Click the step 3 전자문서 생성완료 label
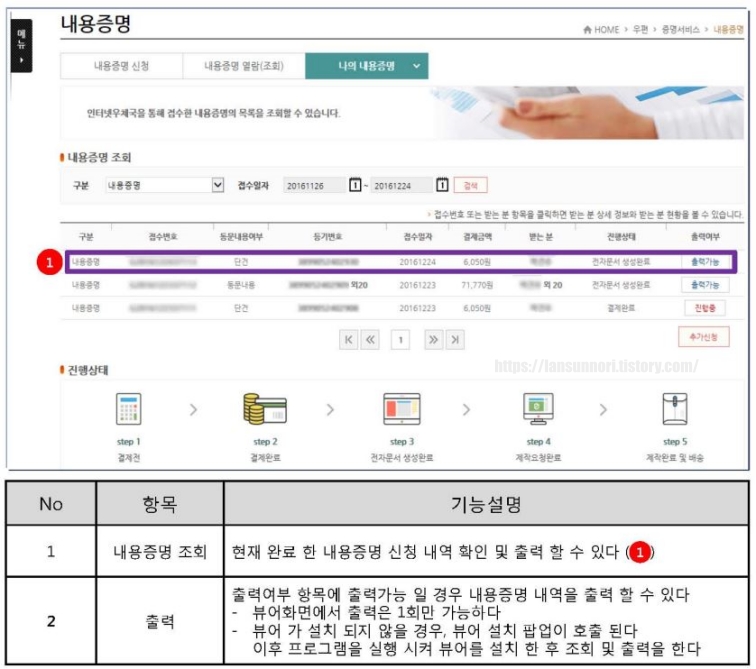 [x=402, y=457]
